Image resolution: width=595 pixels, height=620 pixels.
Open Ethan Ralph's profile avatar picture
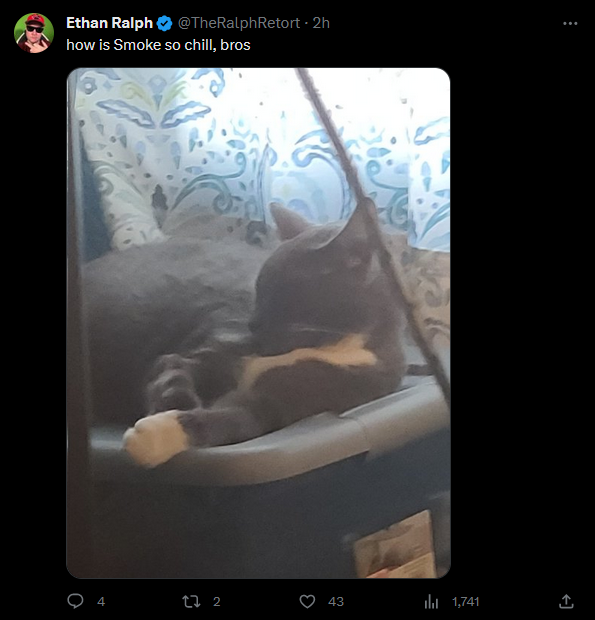34,33
